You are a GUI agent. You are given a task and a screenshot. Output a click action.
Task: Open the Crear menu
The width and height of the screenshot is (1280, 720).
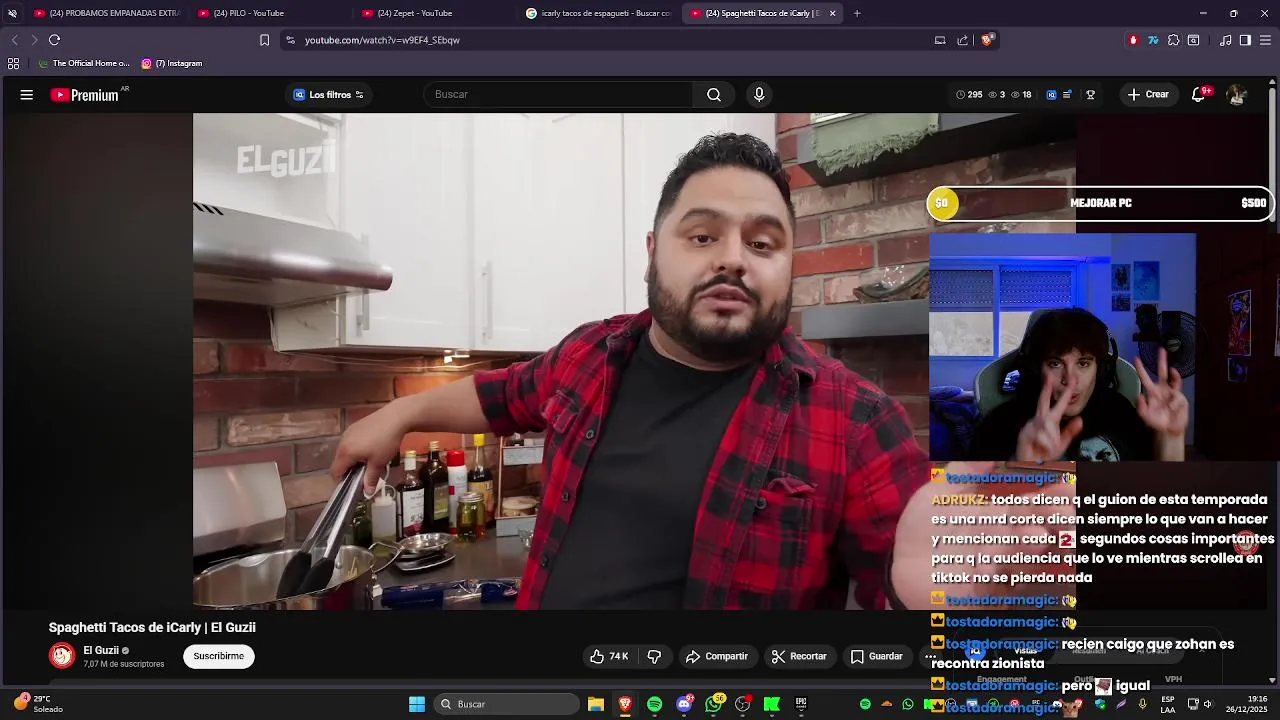[1148, 94]
